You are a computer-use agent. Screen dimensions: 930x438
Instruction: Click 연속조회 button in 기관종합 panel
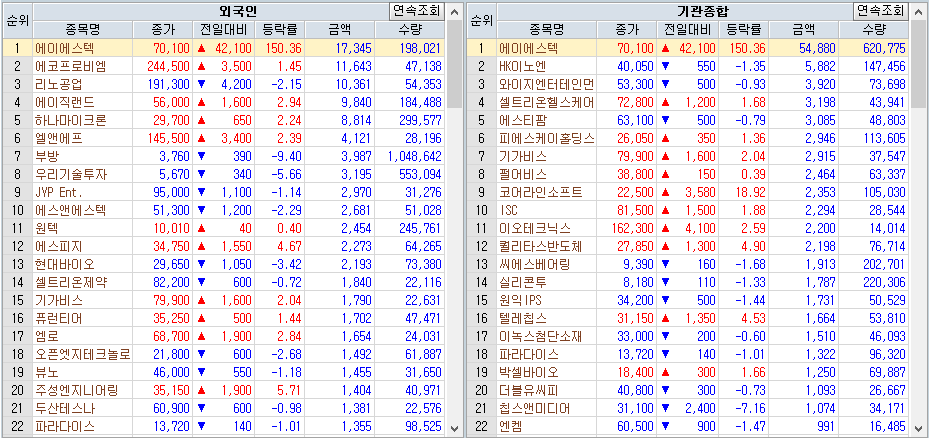pyautogui.click(x=880, y=11)
